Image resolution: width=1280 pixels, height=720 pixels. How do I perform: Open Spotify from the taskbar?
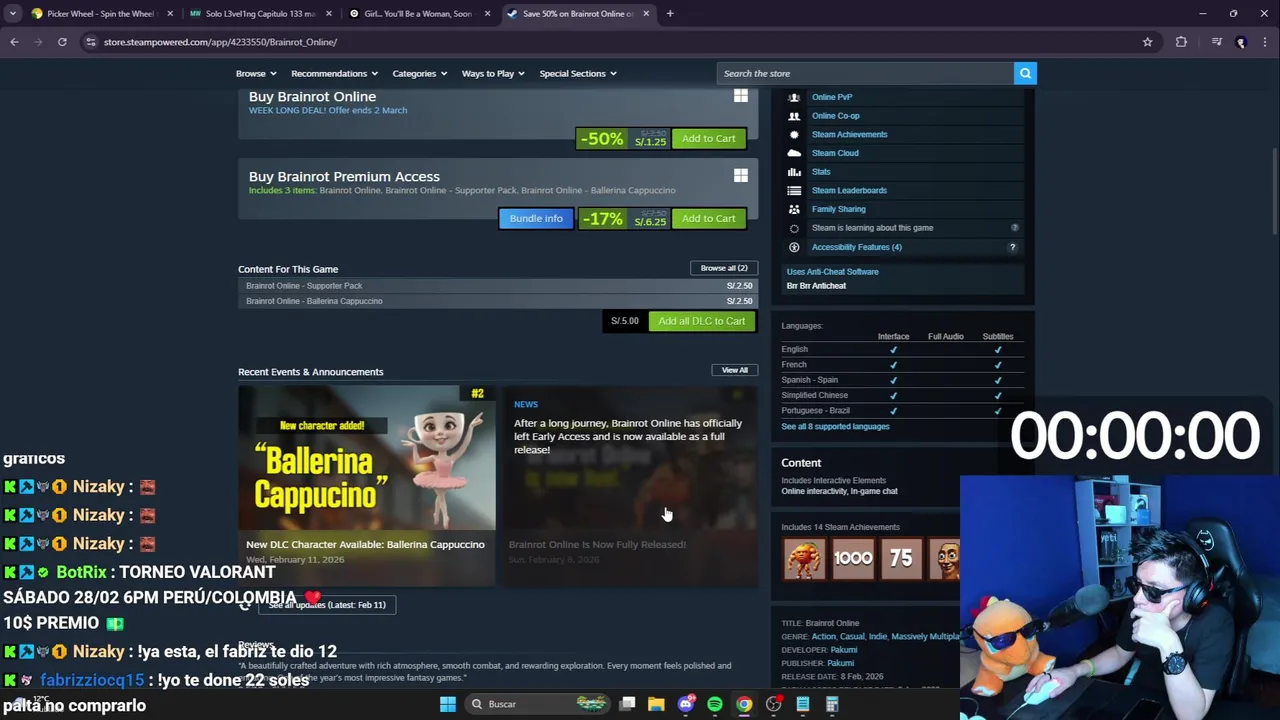click(x=715, y=704)
